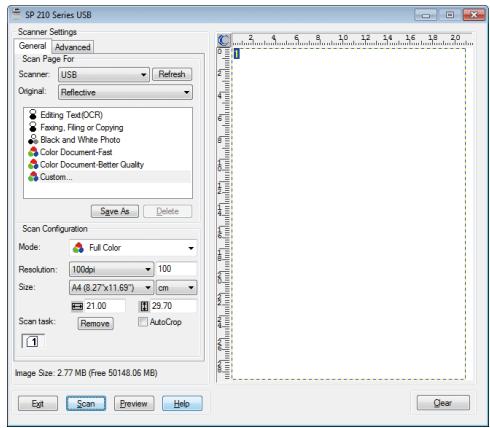The image size is (490, 428).
Task: Click the Full Color mode icon
Action: pos(78,248)
